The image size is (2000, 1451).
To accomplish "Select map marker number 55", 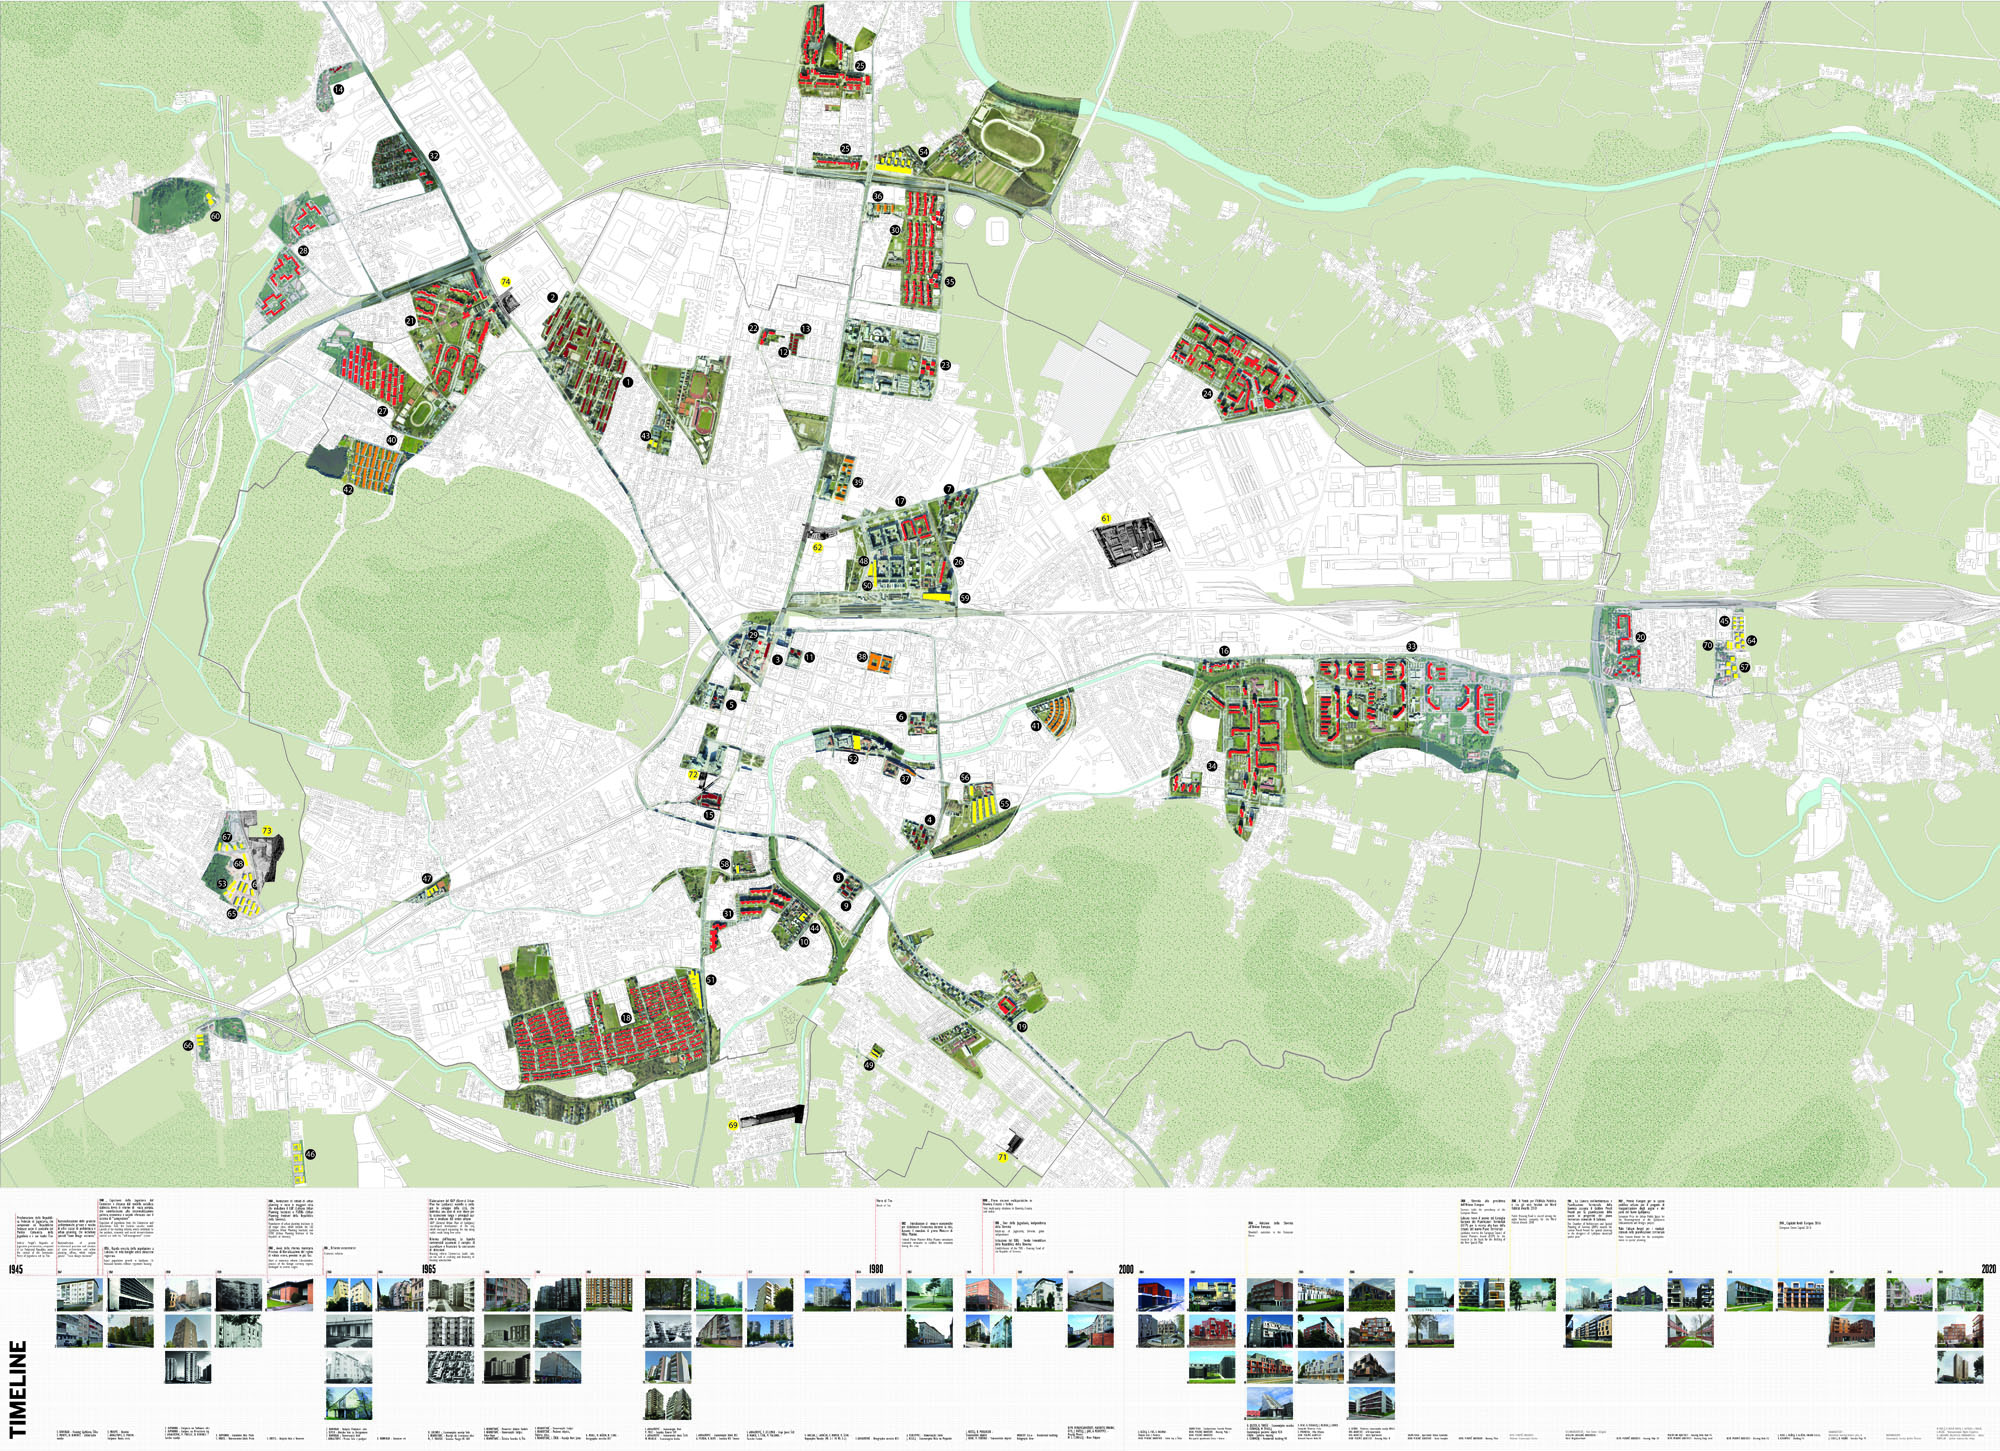I will tap(1004, 803).
